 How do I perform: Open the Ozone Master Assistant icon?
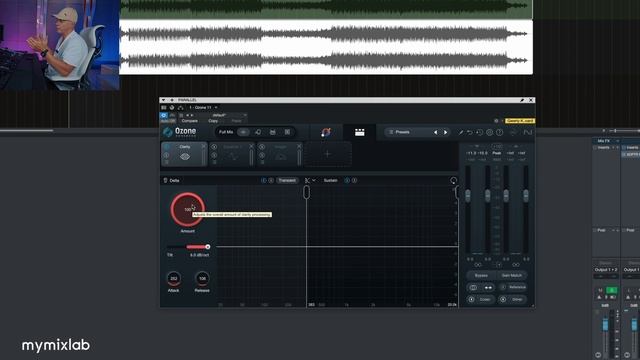click(x=326, y=132)
